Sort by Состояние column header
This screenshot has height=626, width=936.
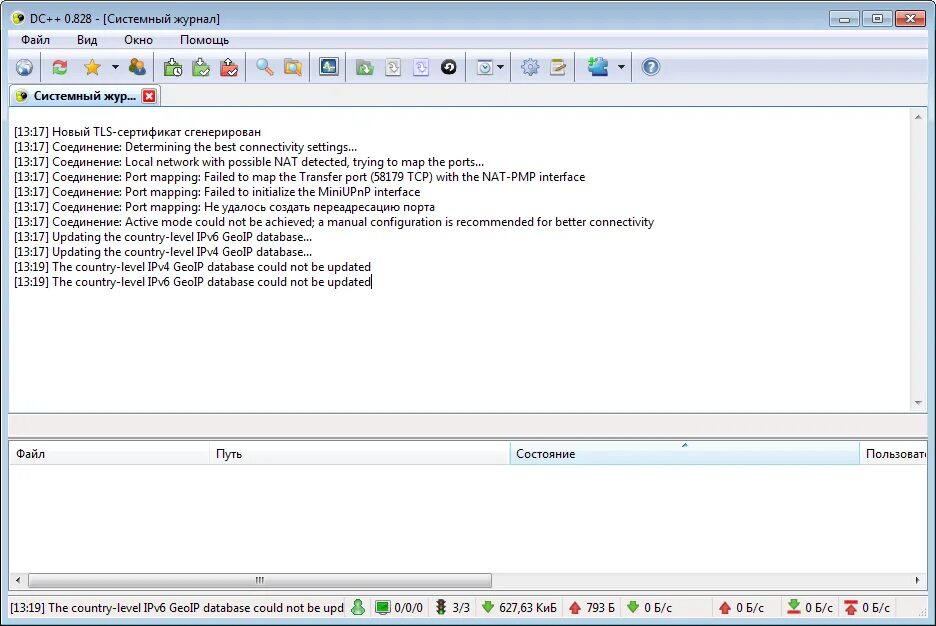(684, 454)
